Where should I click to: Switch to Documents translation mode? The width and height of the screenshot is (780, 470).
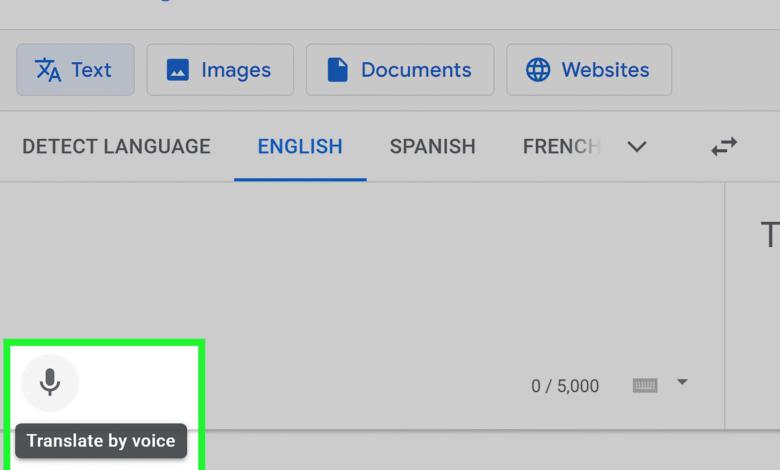pos(400,70)
